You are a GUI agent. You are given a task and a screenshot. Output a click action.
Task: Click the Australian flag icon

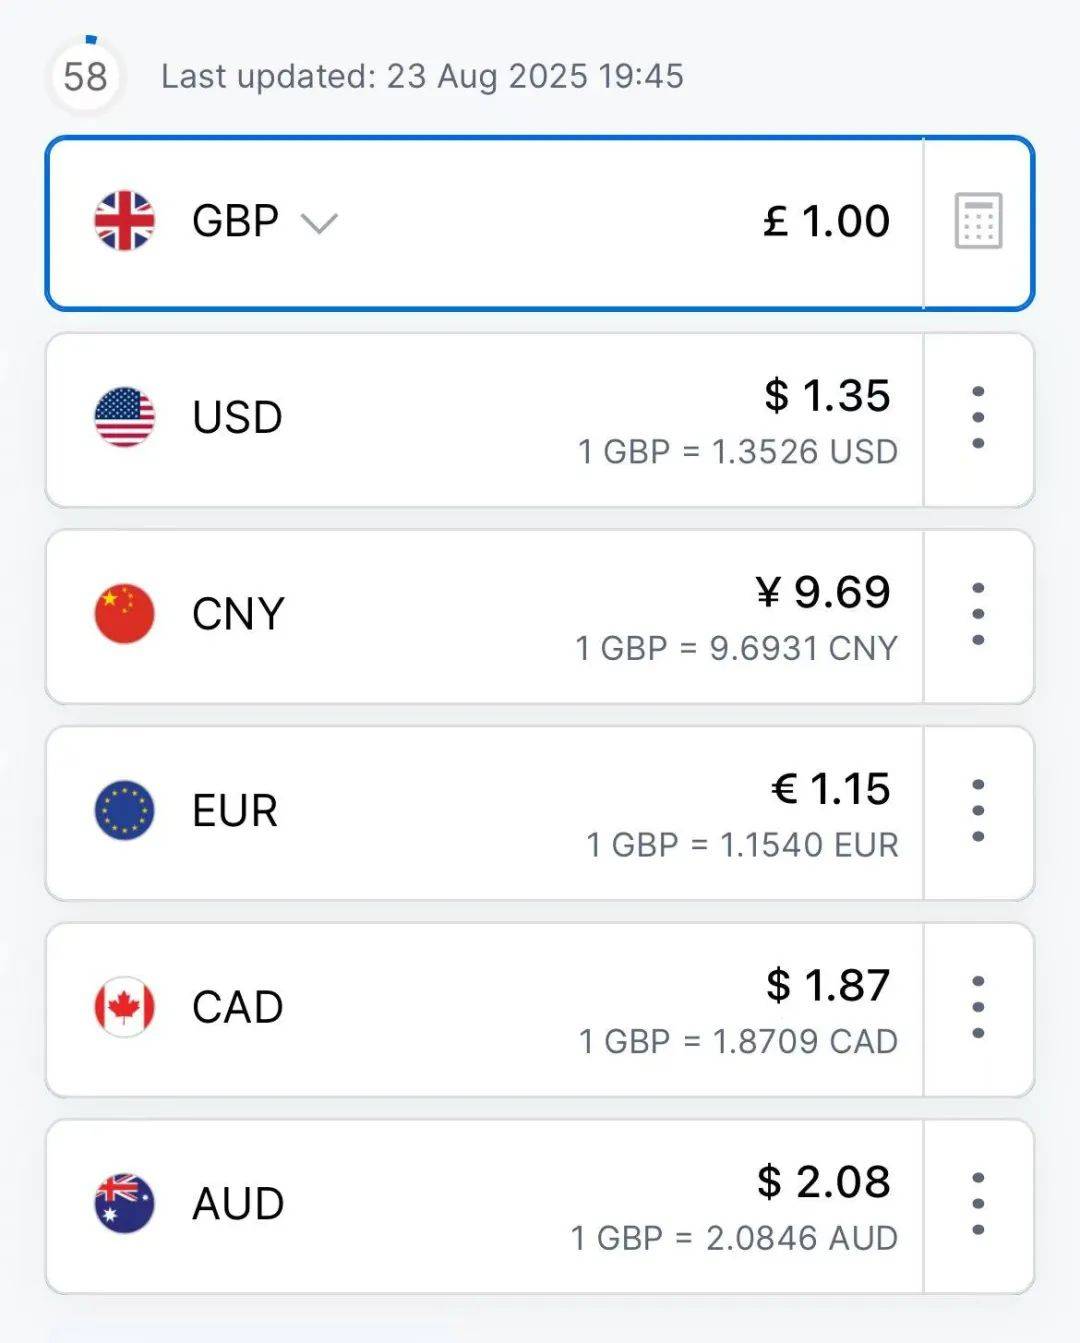(x=124, y=1203)
